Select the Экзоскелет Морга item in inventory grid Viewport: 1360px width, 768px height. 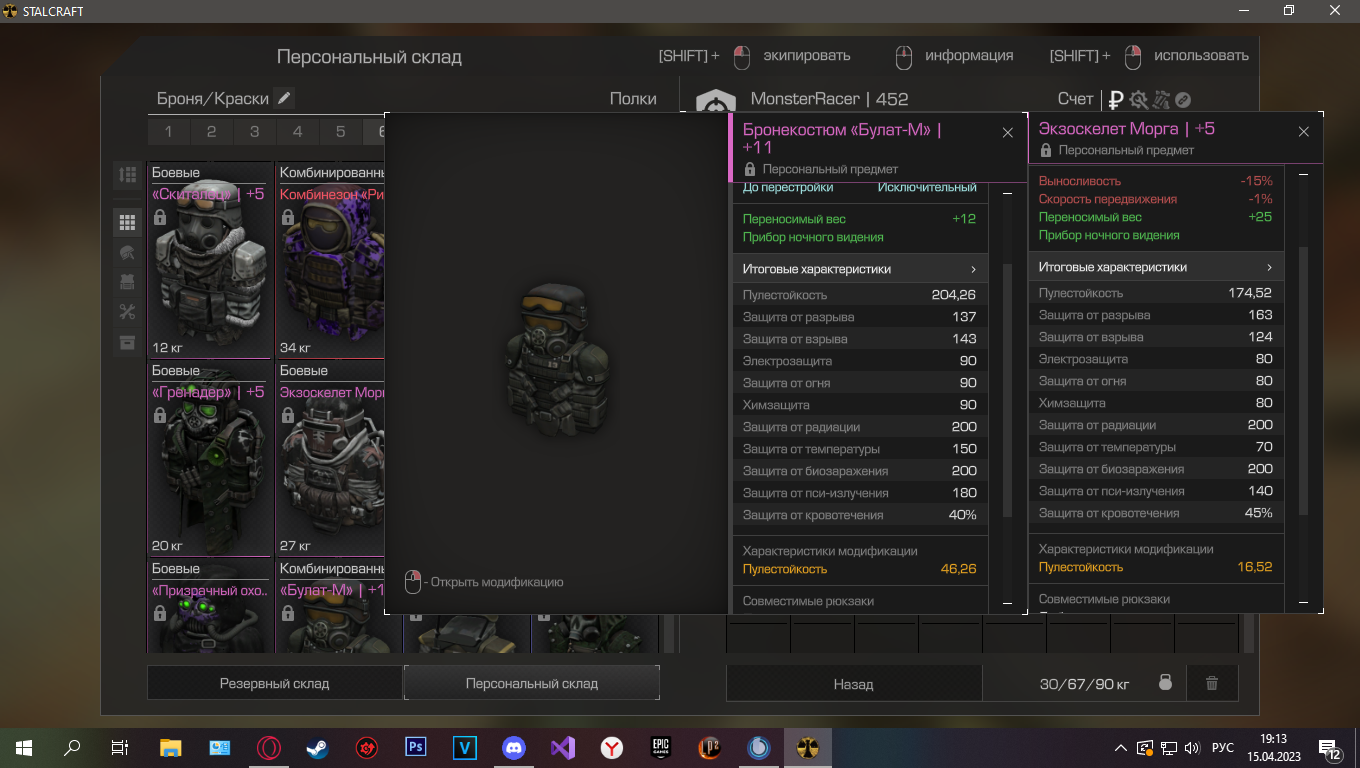tap(330, 458)
